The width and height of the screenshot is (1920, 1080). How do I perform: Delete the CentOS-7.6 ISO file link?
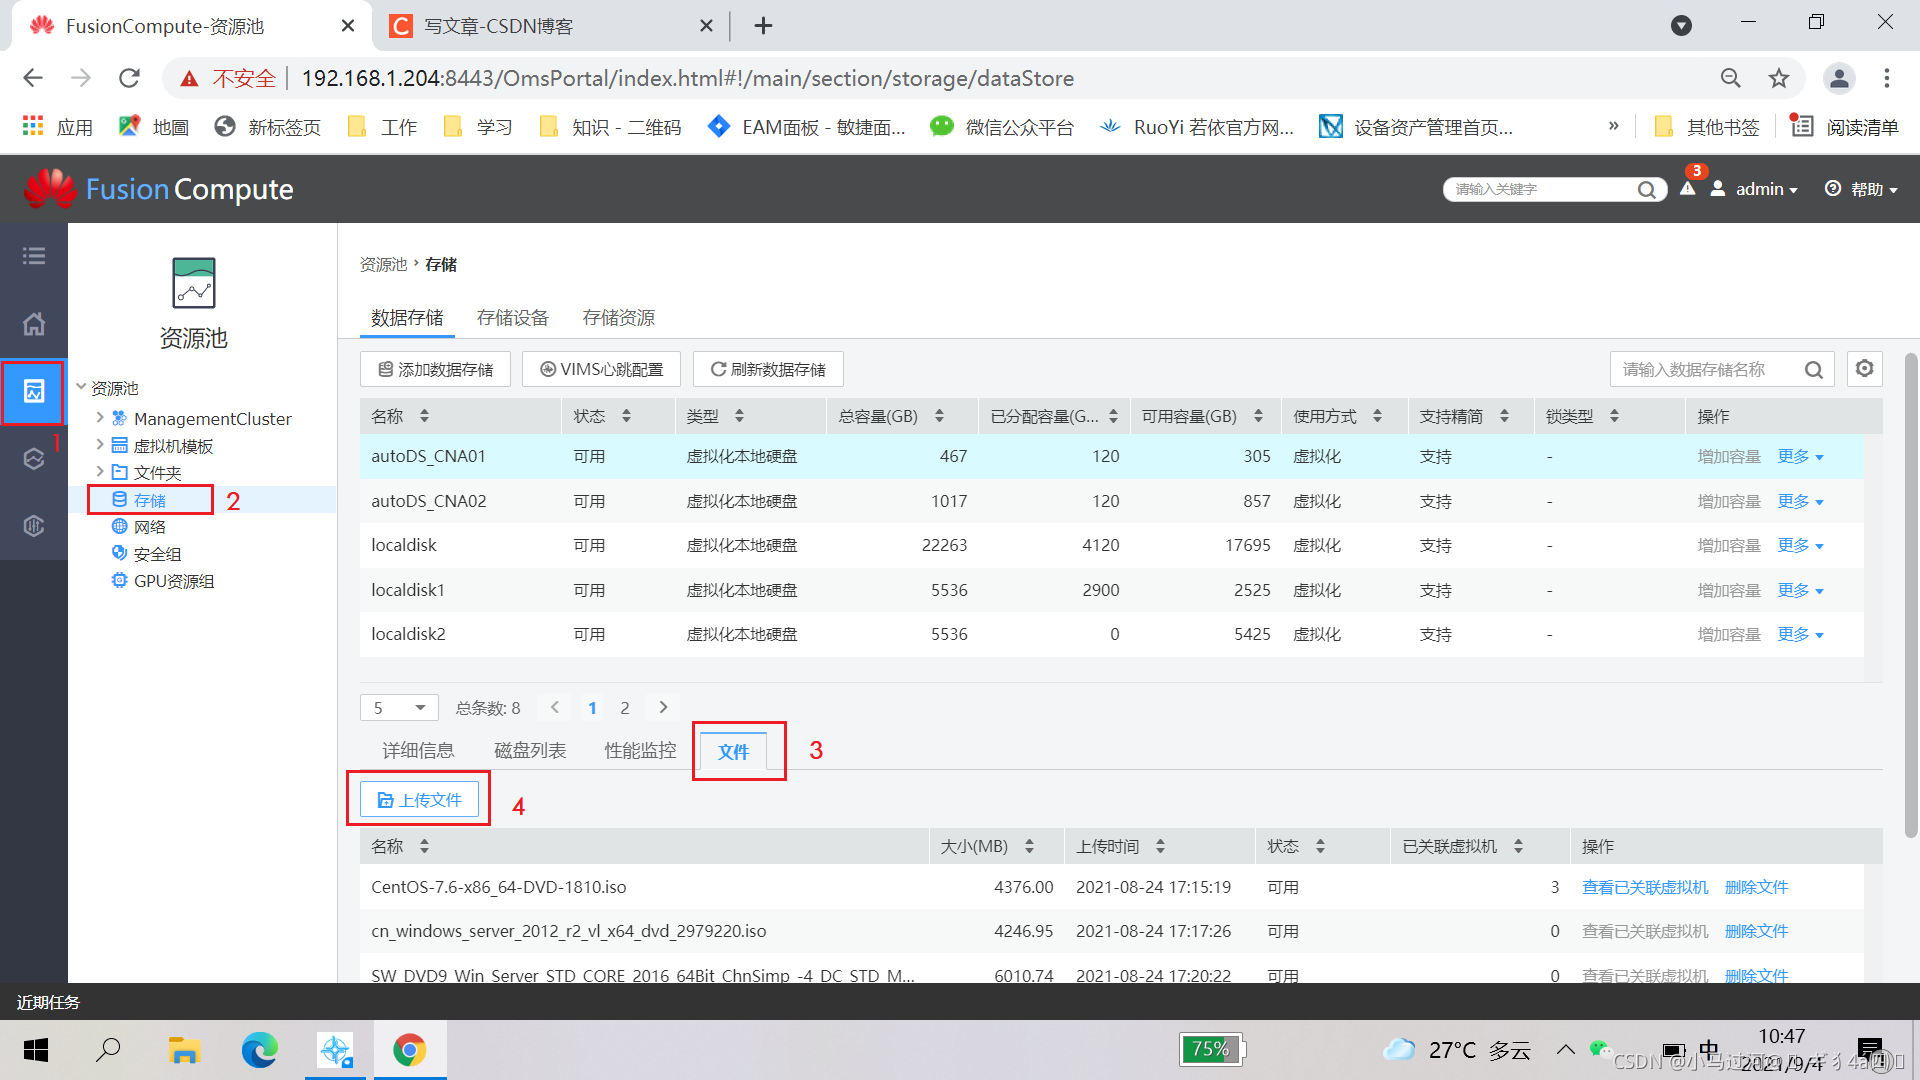point(1756,887)
